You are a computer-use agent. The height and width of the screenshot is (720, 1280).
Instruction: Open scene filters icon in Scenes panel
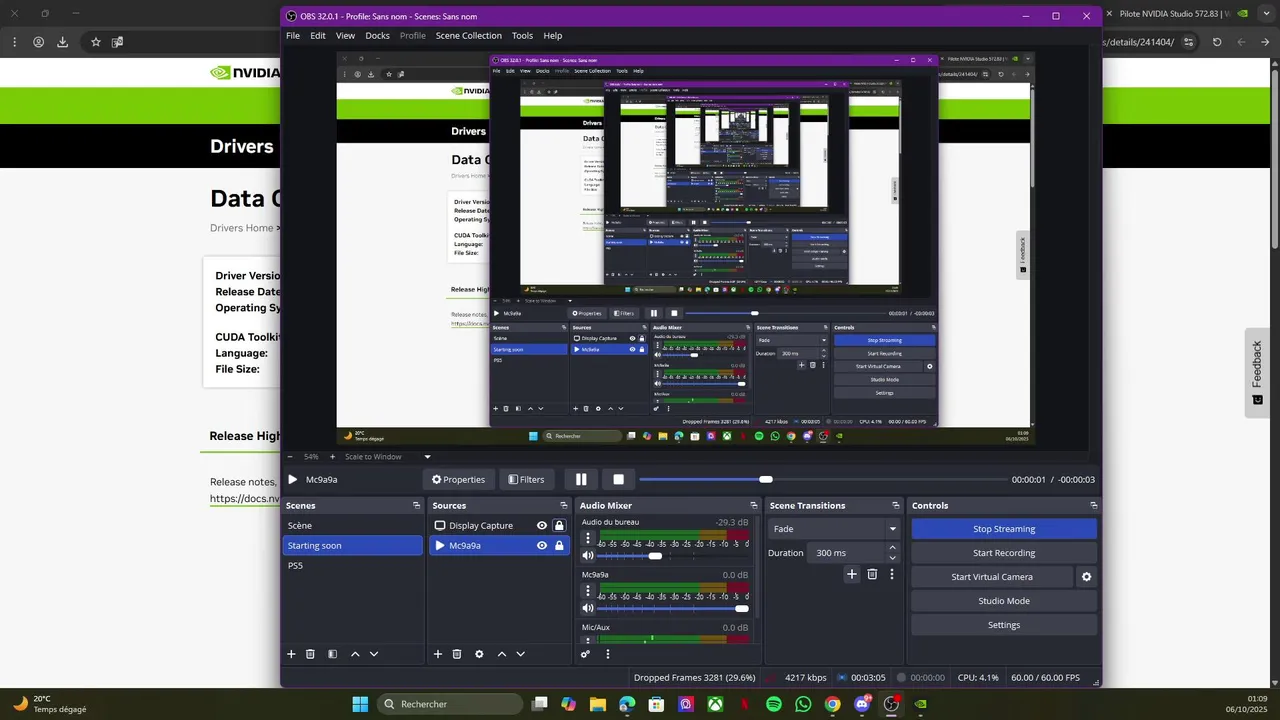[332, 654]
